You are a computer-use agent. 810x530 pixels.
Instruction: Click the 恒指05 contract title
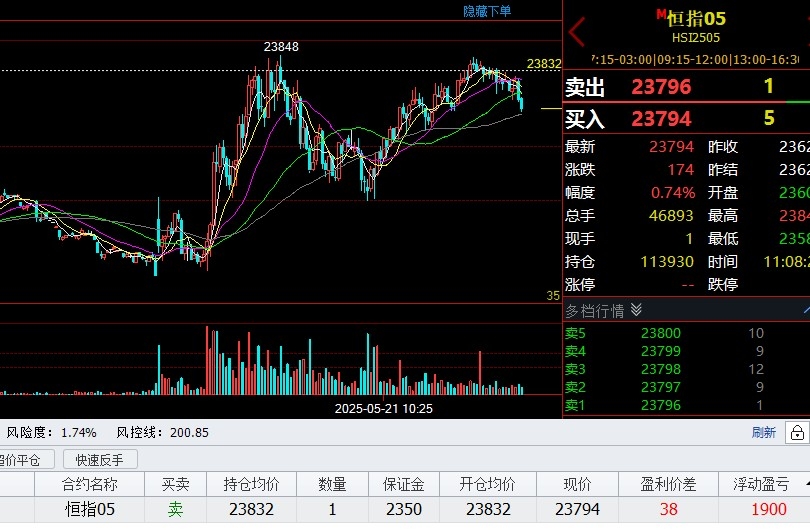[x=696, y=19]
